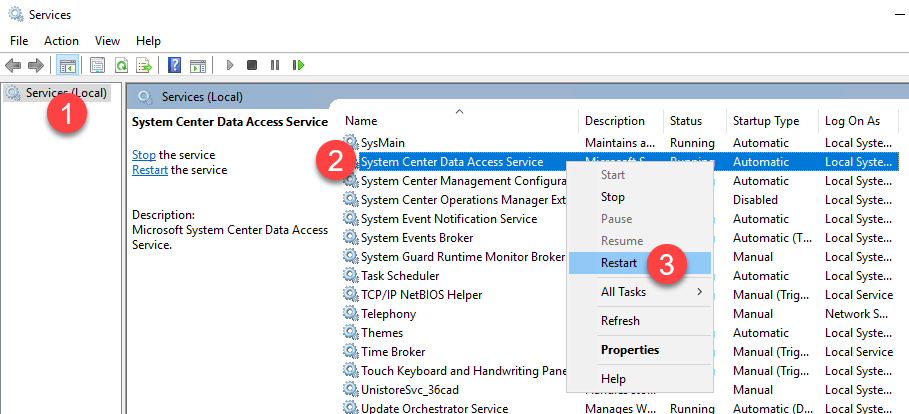
Task: Click the blue Help toolbar icon
Action: coord(174,65)
